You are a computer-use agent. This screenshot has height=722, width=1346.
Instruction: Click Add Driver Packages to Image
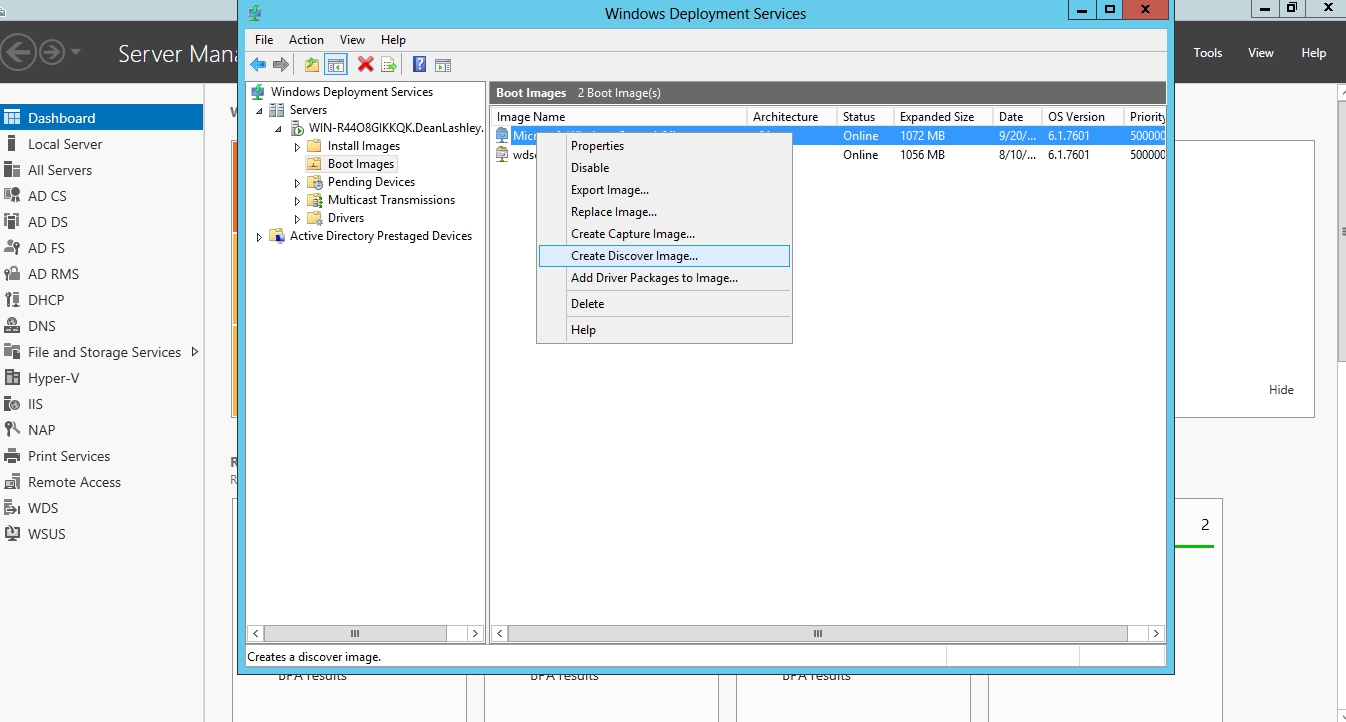click(654, 278)
